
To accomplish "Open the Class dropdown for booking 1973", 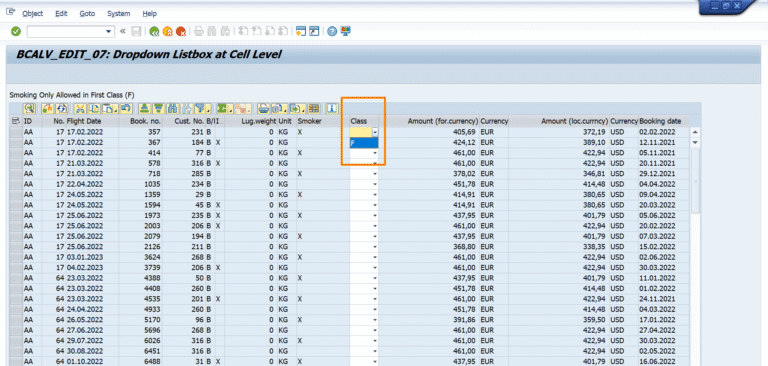I will pos(375,215).
